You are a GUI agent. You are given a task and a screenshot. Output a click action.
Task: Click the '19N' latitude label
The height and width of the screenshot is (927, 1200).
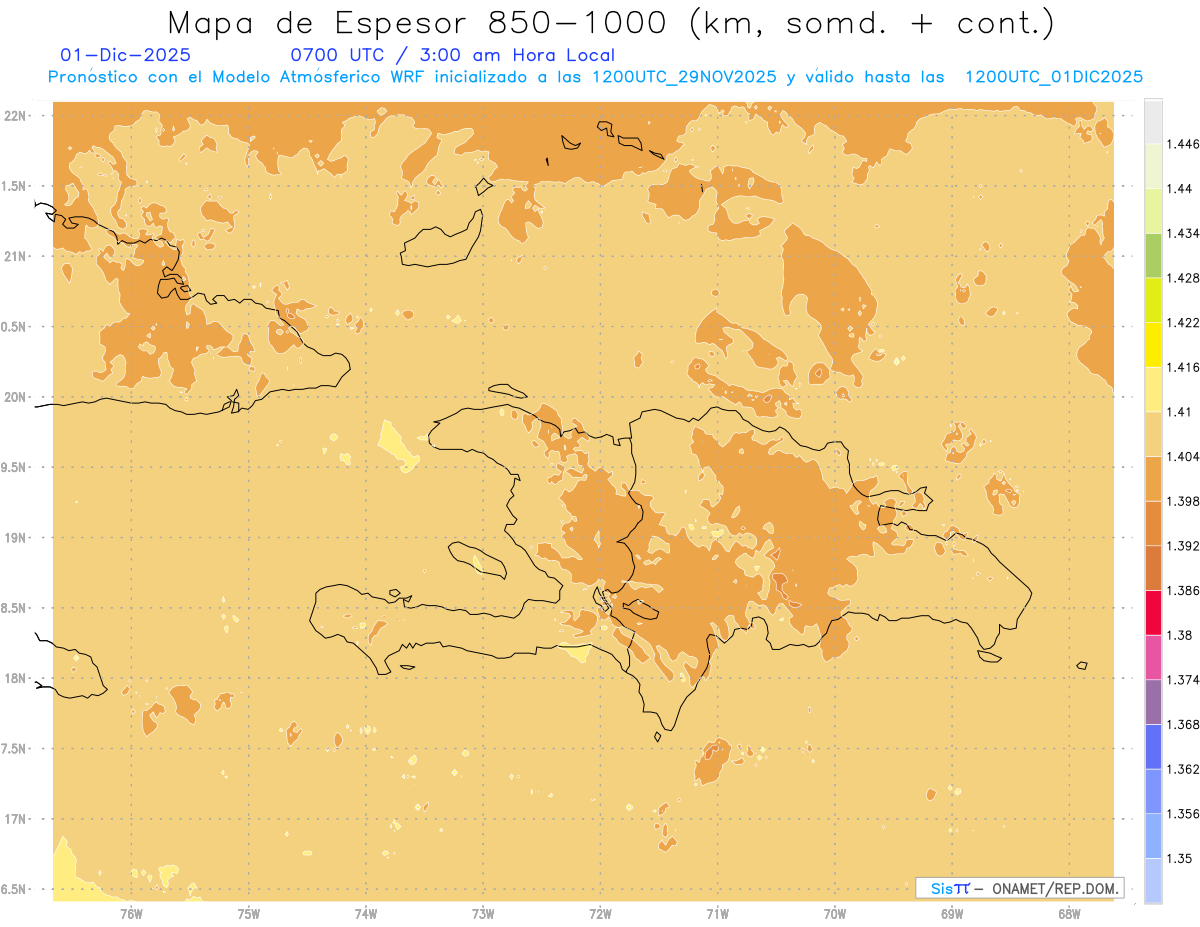pyautogui.click(x=16, y=538)
